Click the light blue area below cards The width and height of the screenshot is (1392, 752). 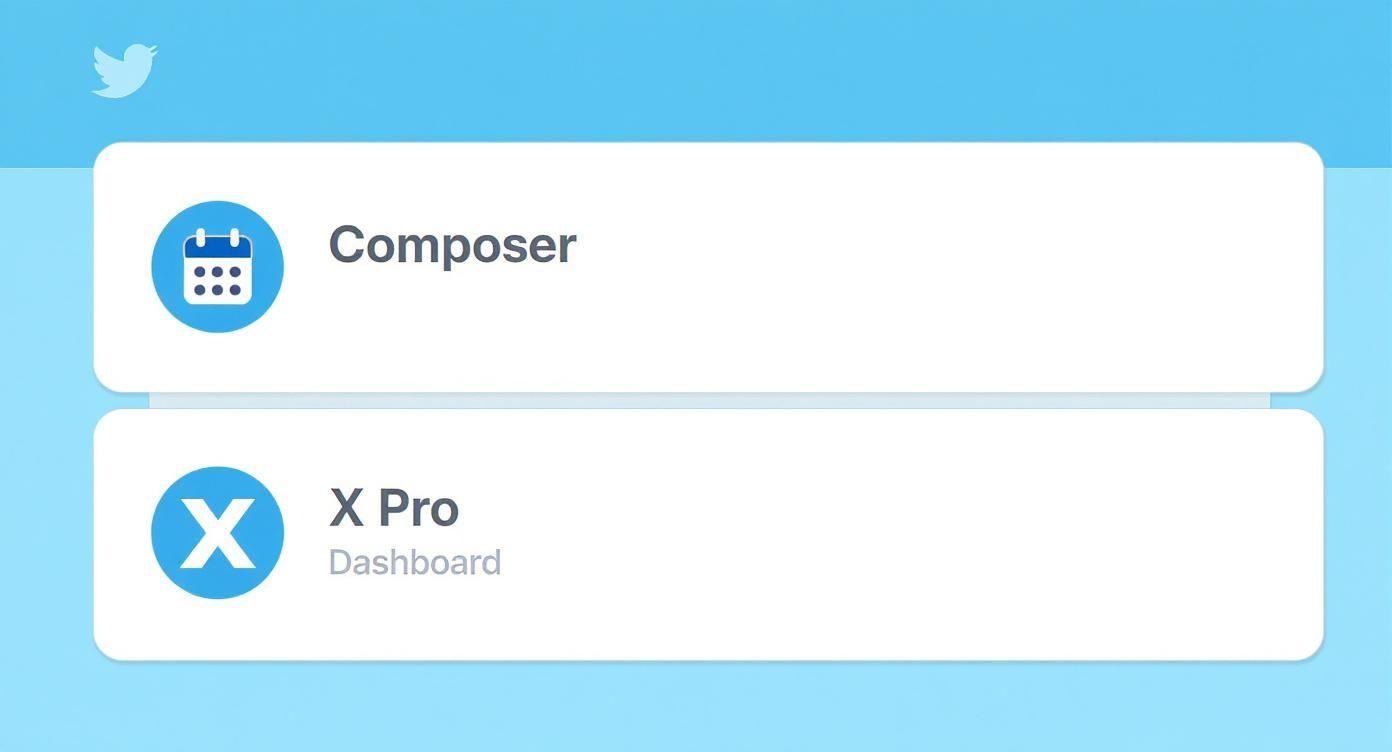click(x=700, y=708)
